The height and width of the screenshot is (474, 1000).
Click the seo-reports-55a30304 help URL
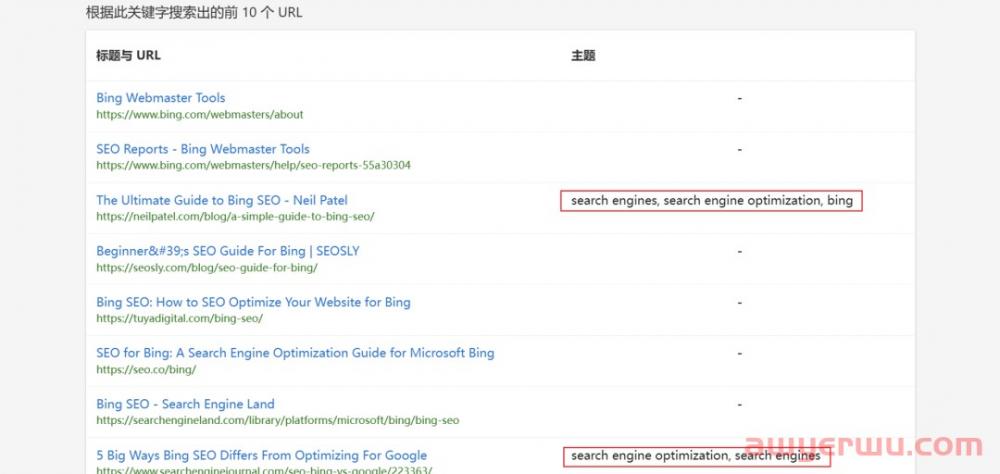[253, 166]
